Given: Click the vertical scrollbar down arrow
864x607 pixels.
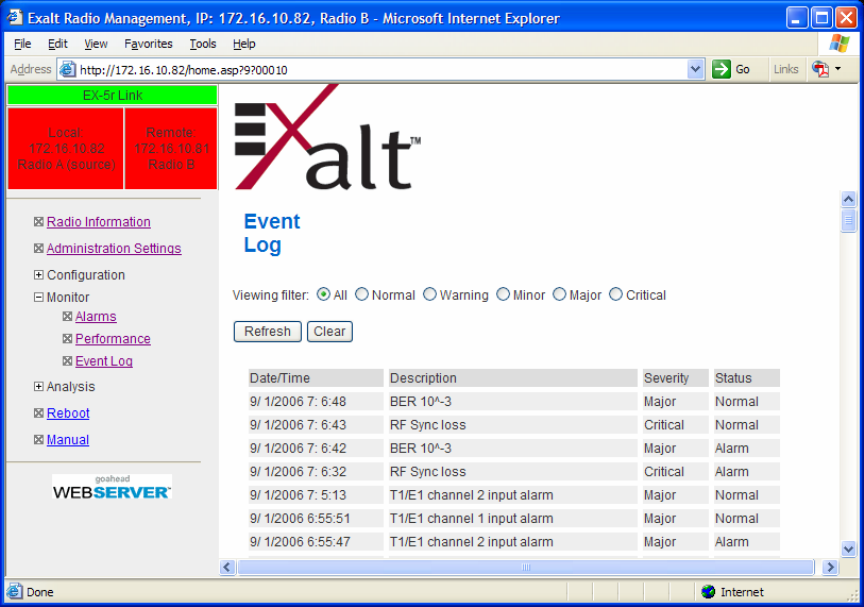Looking at the screenshot, I should point(849,549).
